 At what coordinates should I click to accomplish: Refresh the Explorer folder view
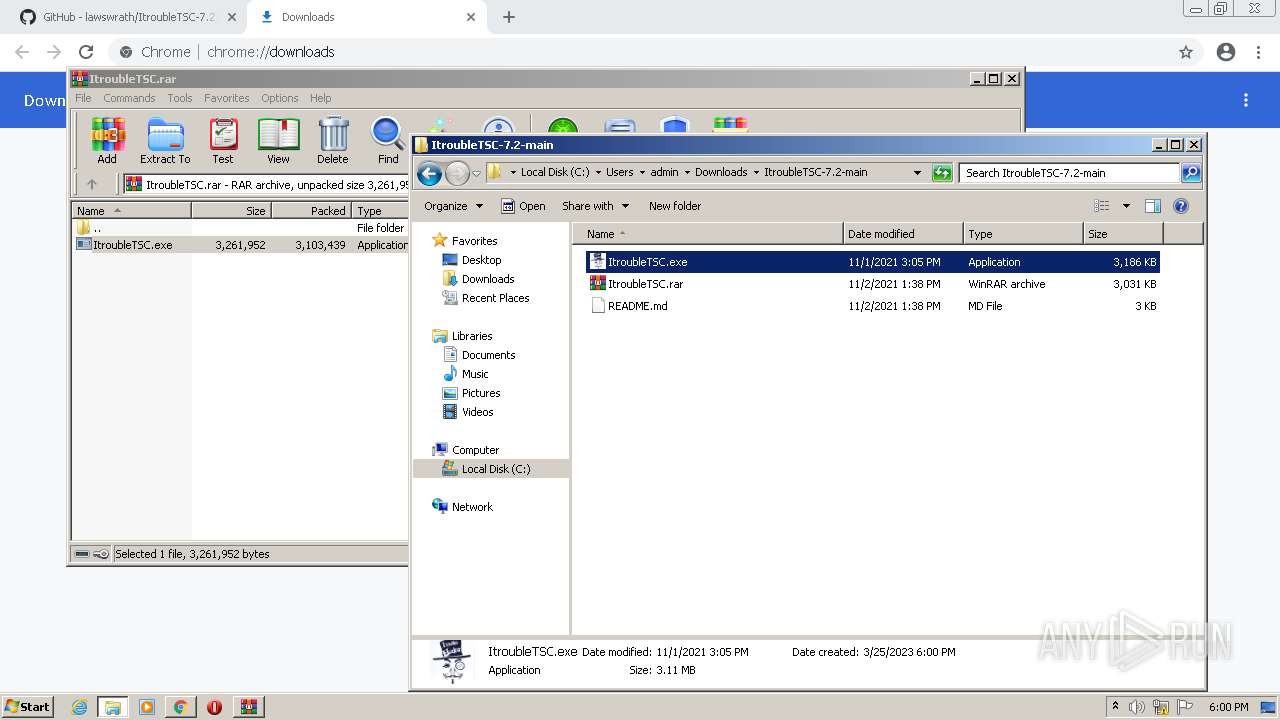coord(942,173)
